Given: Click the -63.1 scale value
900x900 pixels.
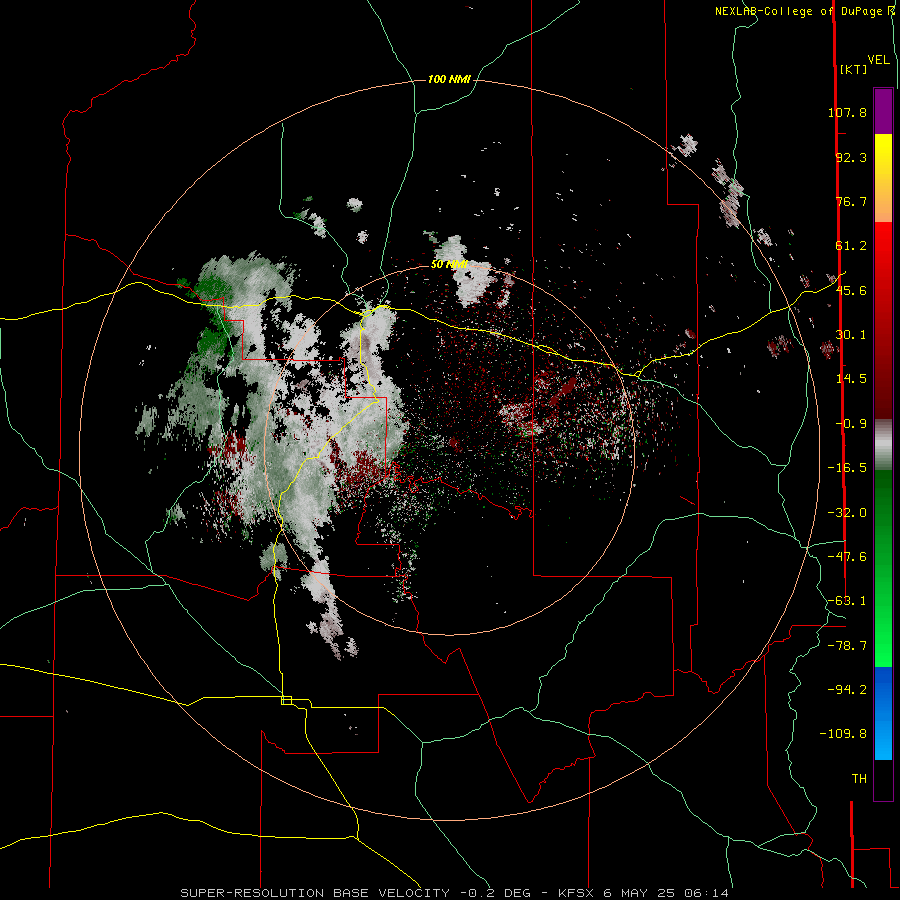Looking at the screenshot, I should (847, 601).
